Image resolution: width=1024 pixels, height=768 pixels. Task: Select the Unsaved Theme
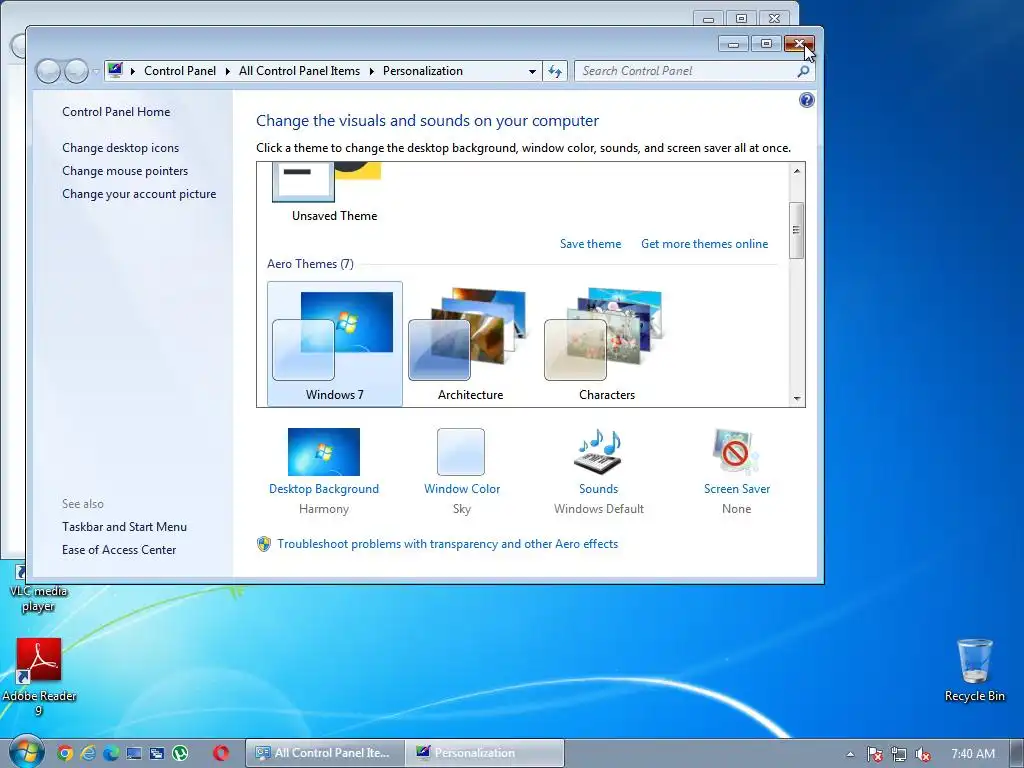click(334, 193)
